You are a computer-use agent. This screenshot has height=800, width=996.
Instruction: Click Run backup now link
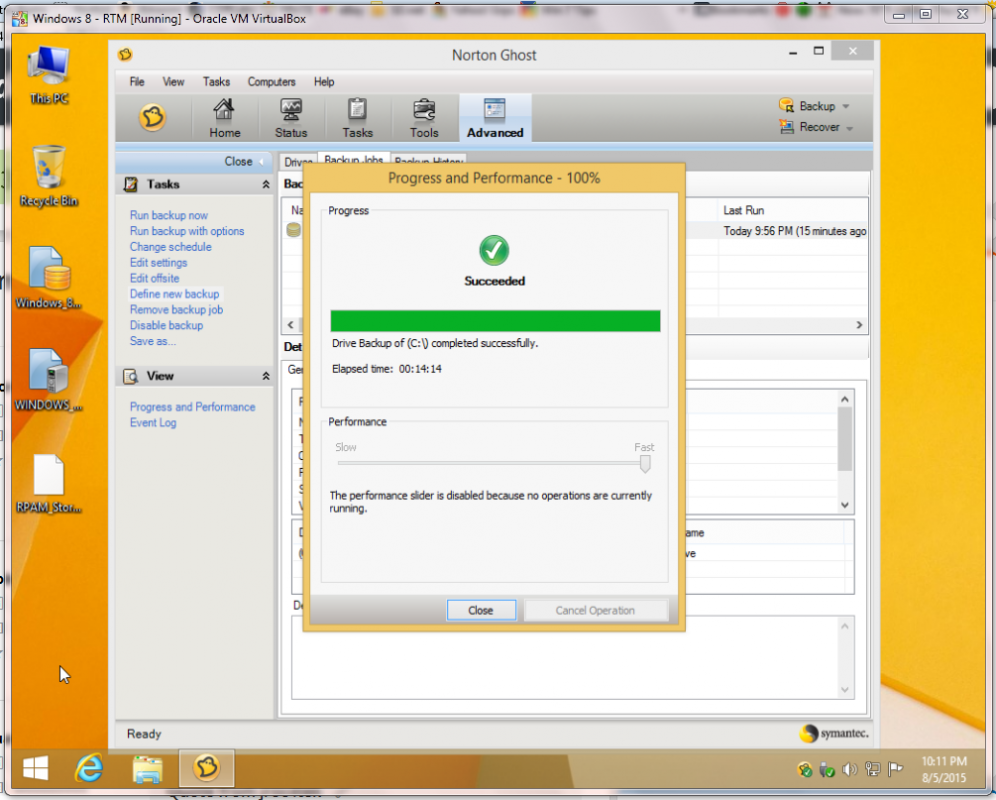pos(168,215)
